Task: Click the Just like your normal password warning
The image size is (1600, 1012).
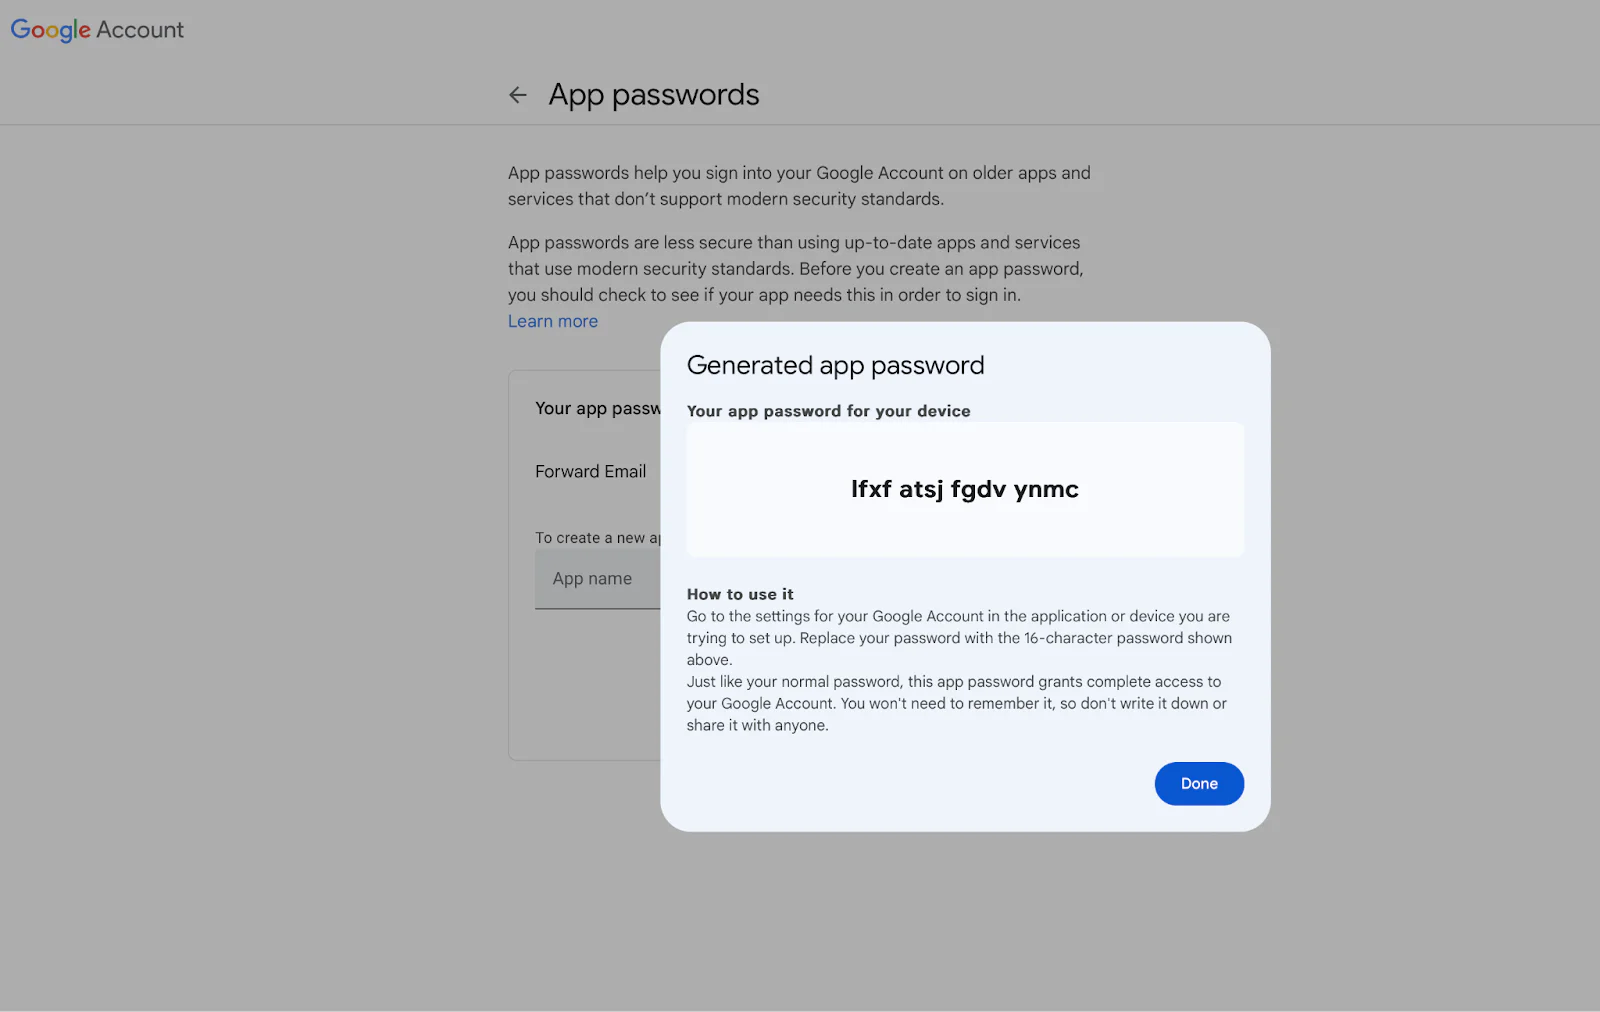Action: click(x=957, y=704)
